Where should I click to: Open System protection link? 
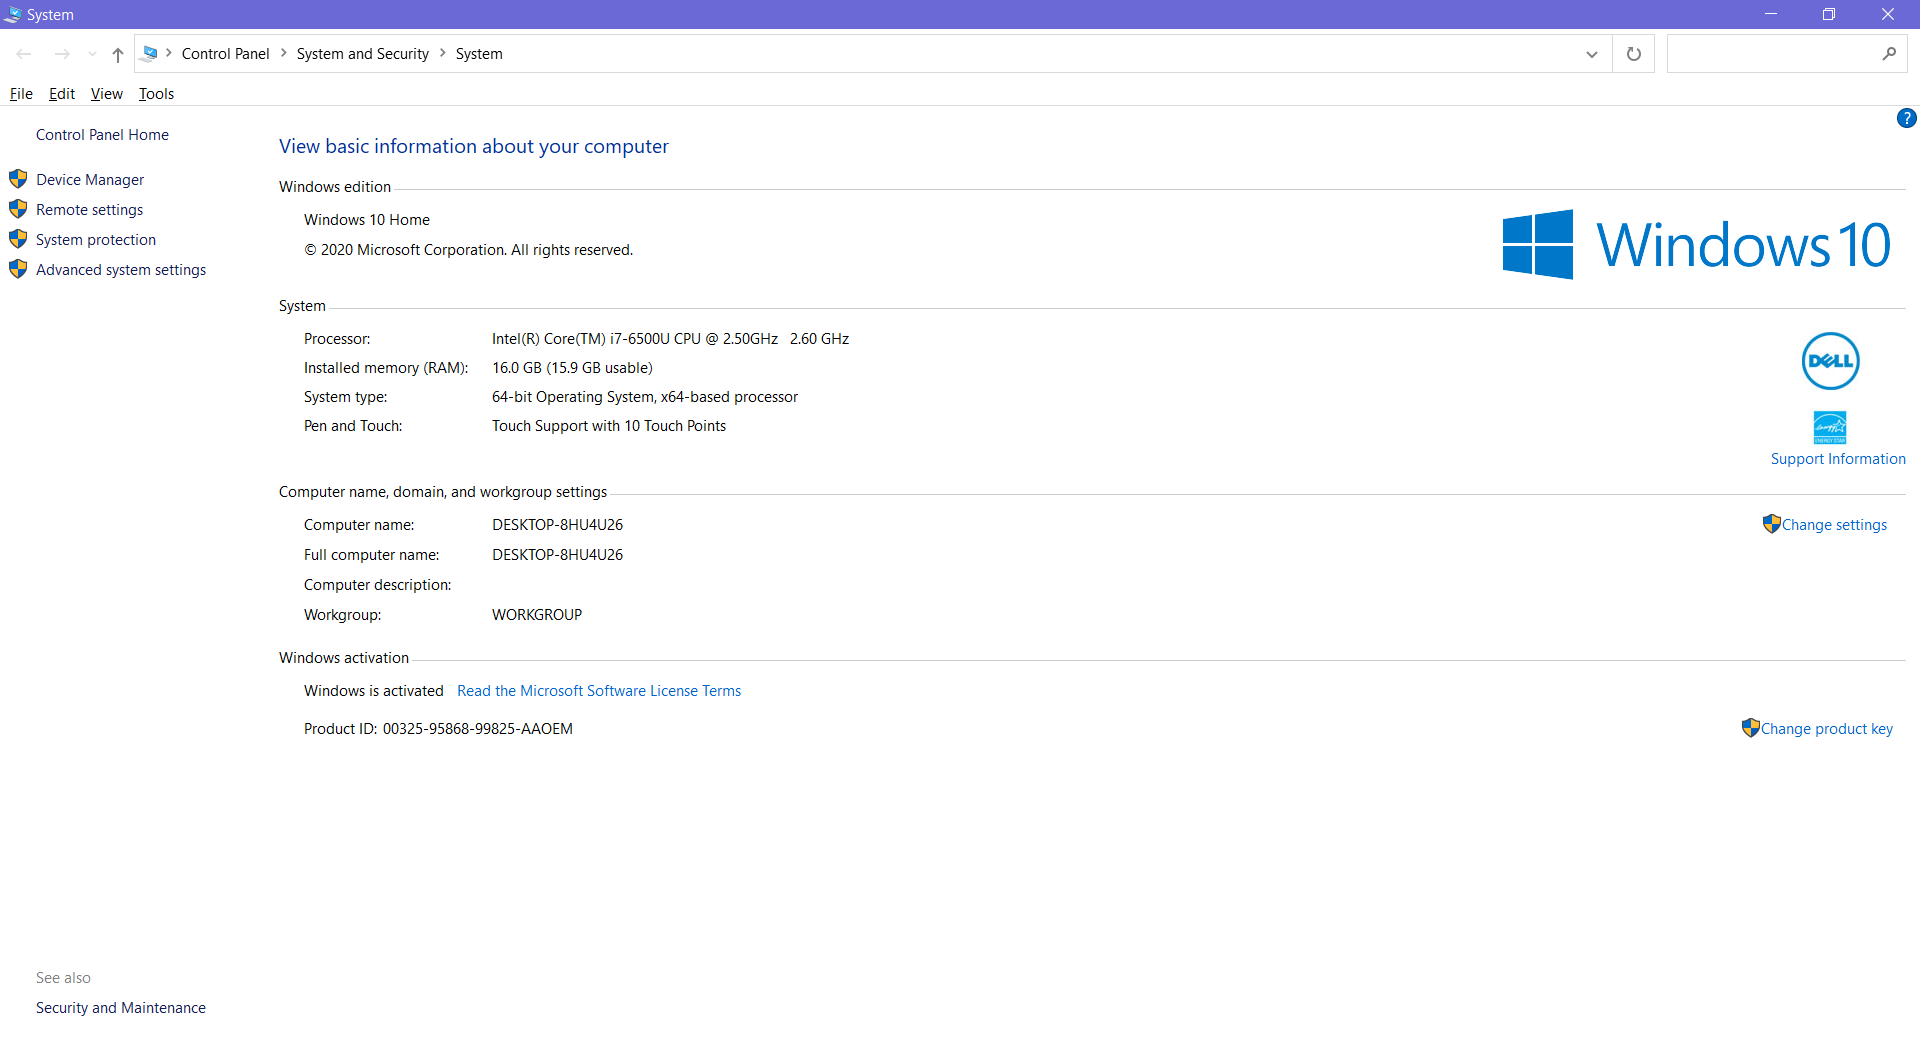tap(96, 240)
